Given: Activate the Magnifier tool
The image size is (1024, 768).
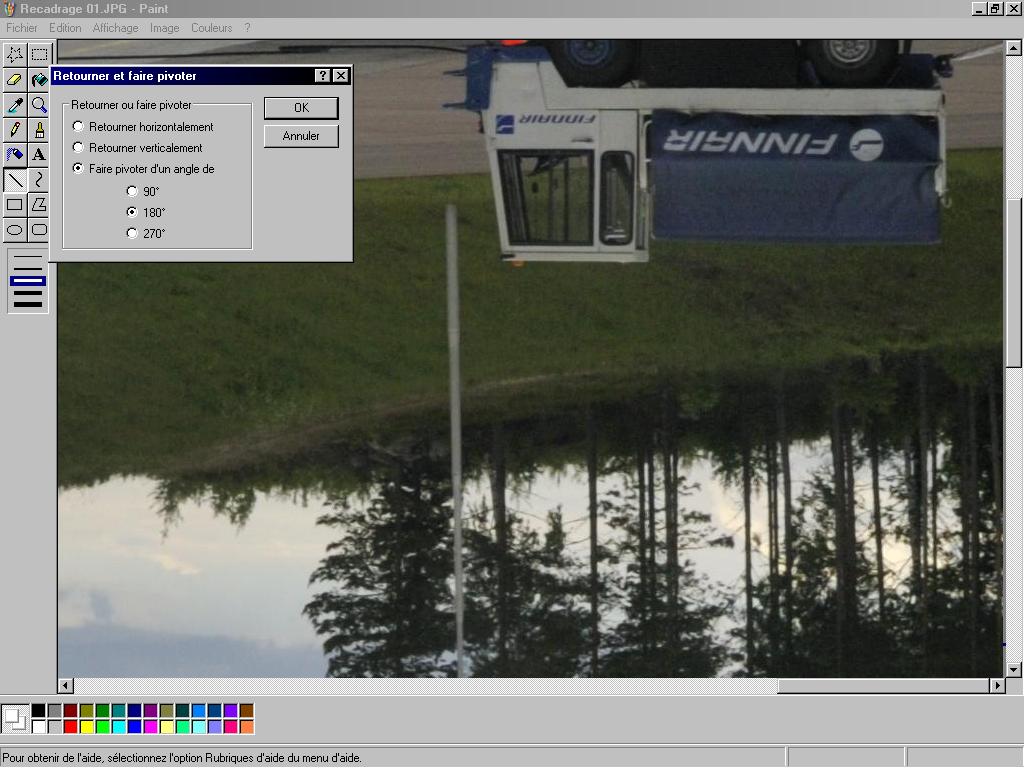Looking at the screenshot, I should point(39,104).
